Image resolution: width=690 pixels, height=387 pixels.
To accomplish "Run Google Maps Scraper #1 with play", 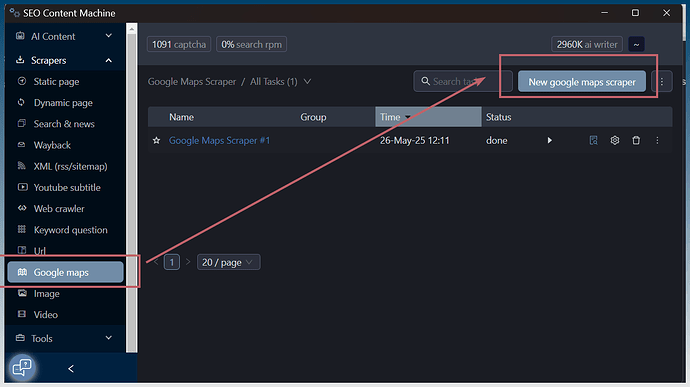I will [549, 140].
